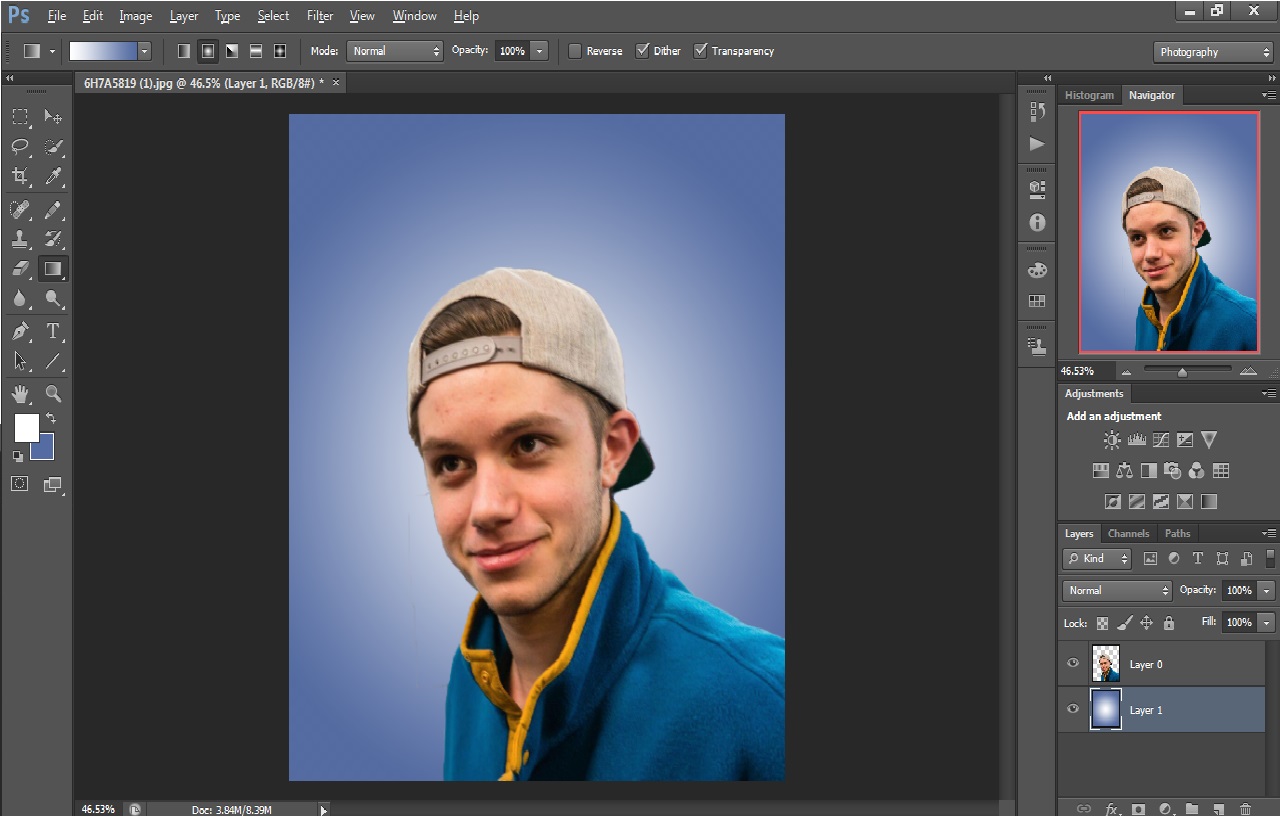The image size is (1280, 816).
Task: Select the Gradient tool
Action: click(x=54, y=268)
